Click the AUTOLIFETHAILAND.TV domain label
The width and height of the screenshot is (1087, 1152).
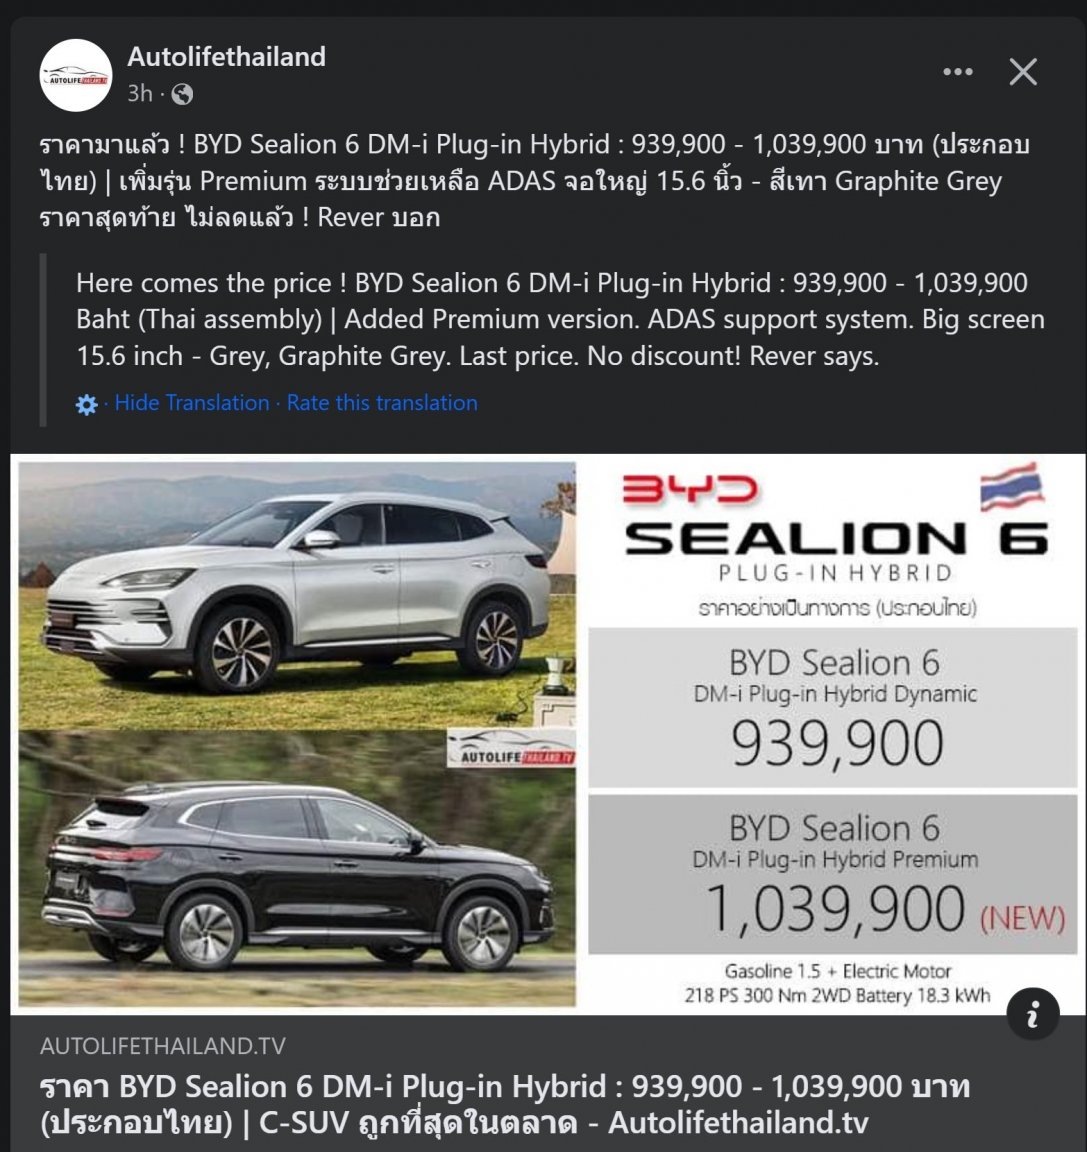coord(162,1045)
